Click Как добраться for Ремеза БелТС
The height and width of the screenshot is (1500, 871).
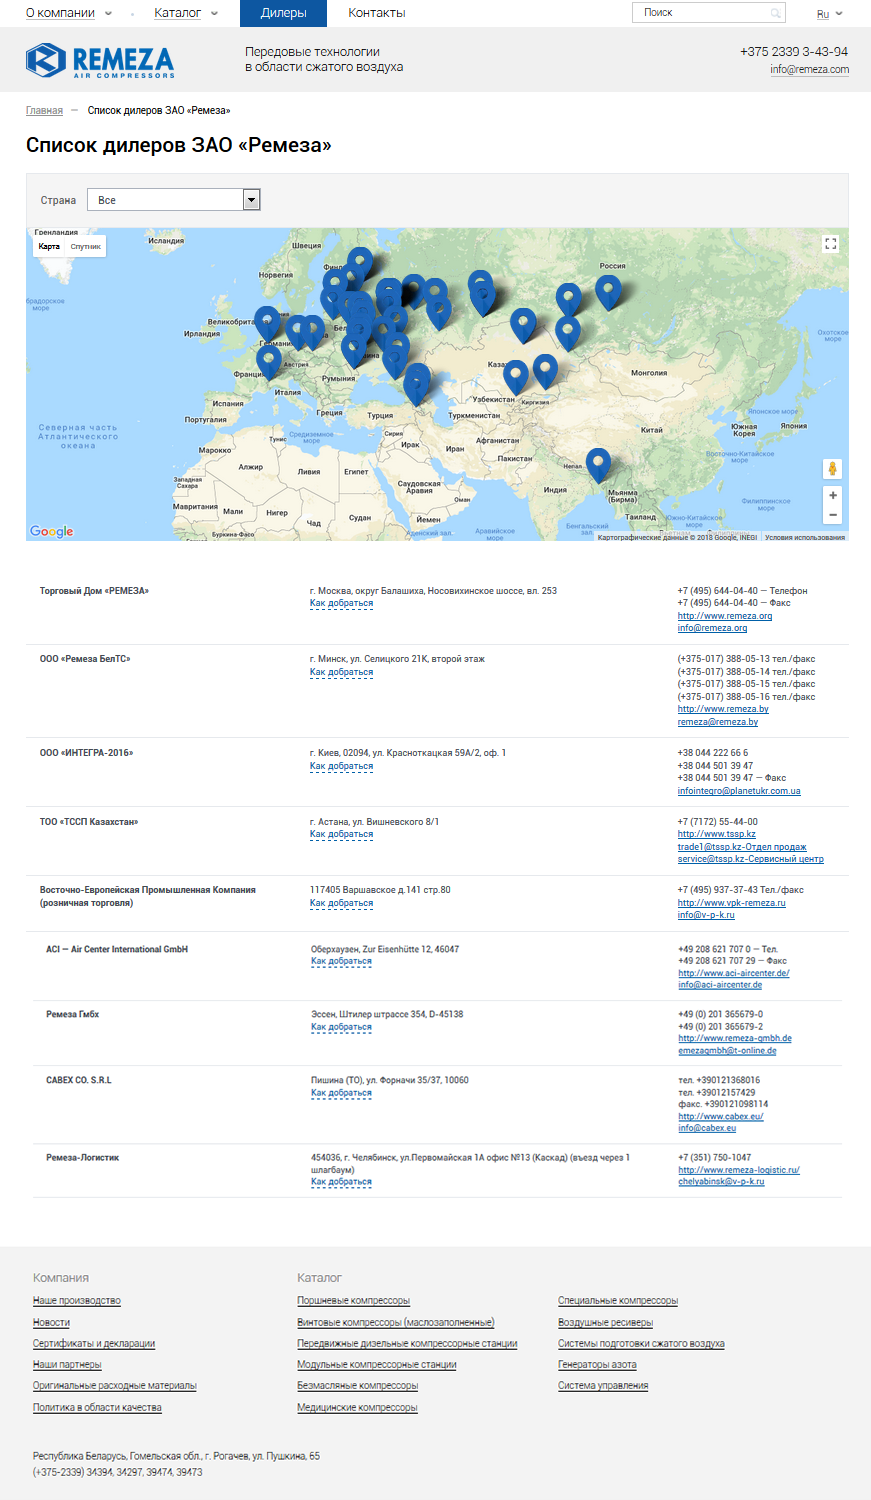click(x=341, y=672)
